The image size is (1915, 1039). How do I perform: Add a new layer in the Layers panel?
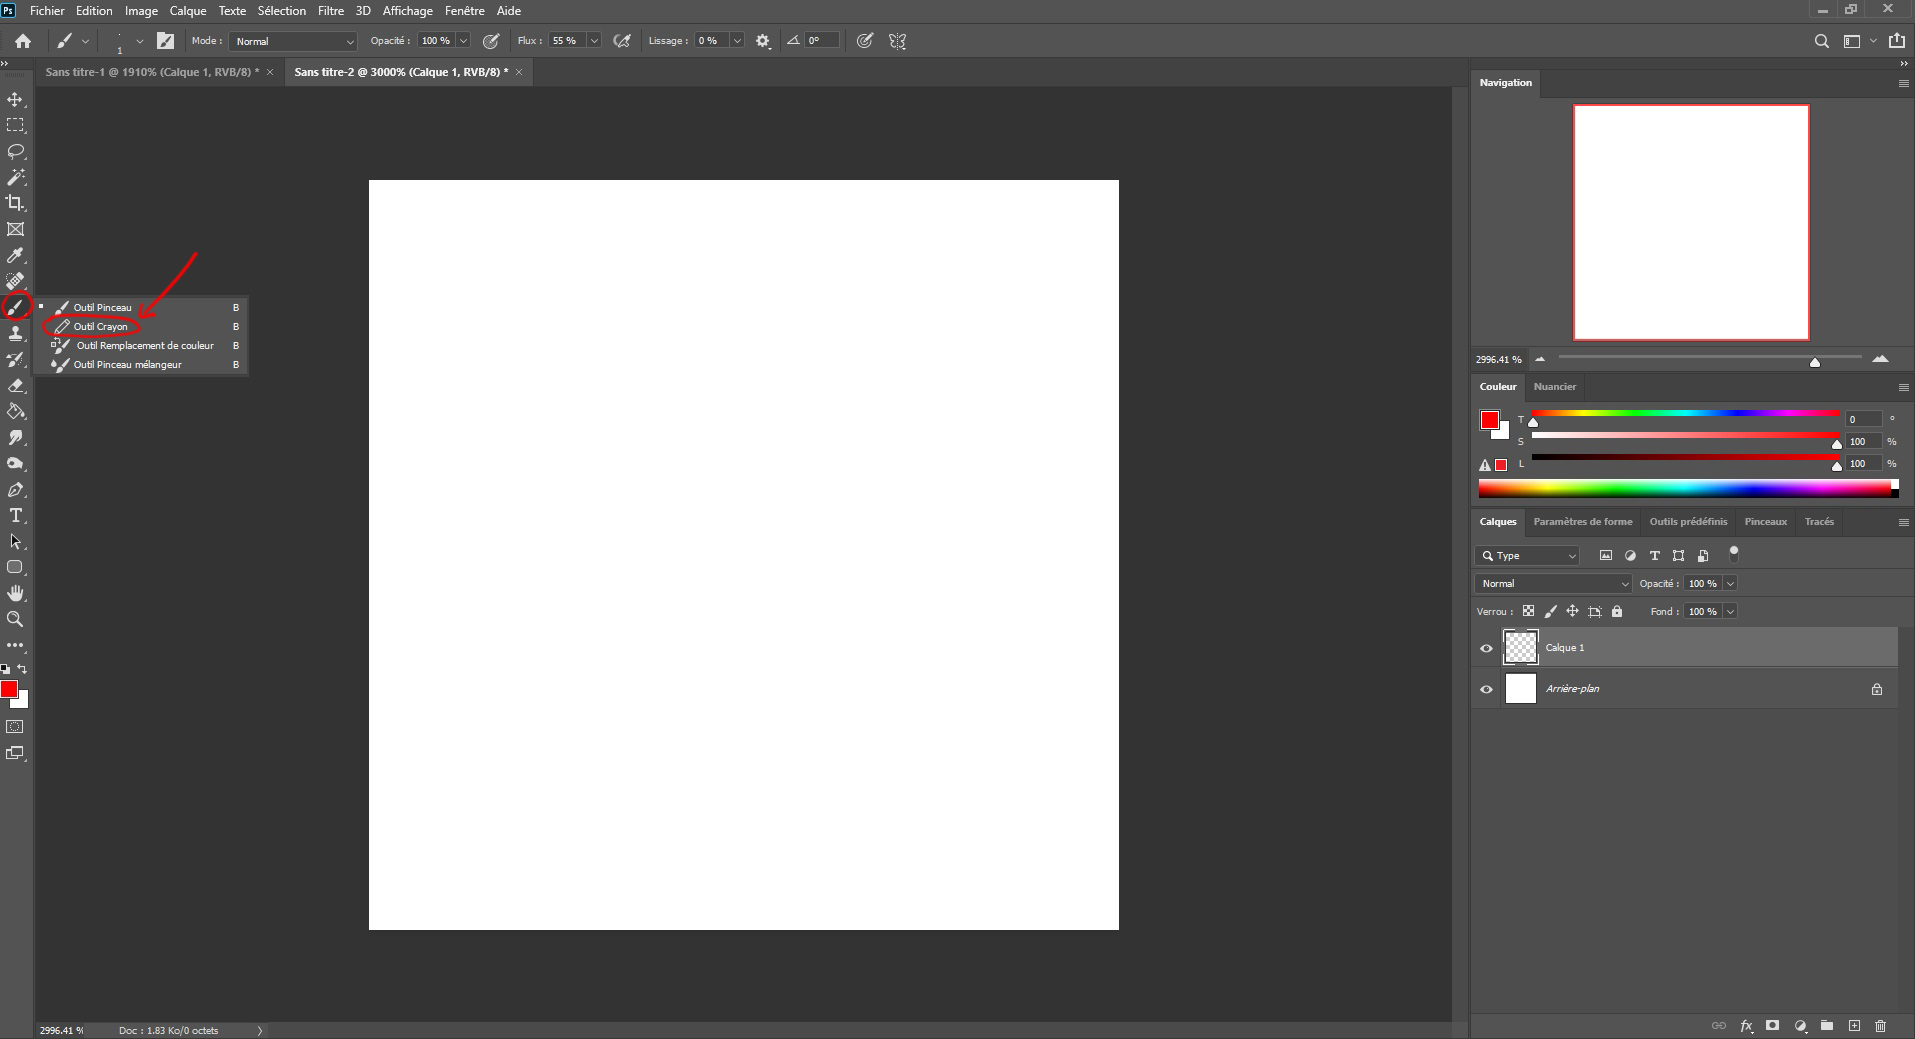1854,1026
